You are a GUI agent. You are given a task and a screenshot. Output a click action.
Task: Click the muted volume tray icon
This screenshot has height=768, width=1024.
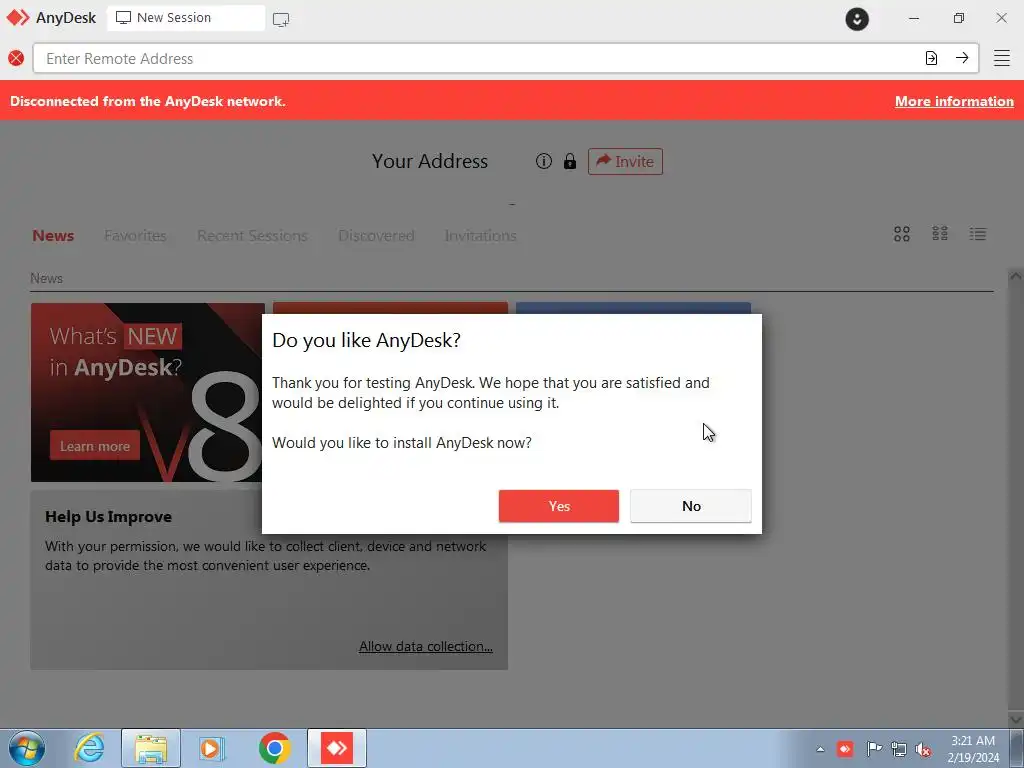(x=923, y=749)
